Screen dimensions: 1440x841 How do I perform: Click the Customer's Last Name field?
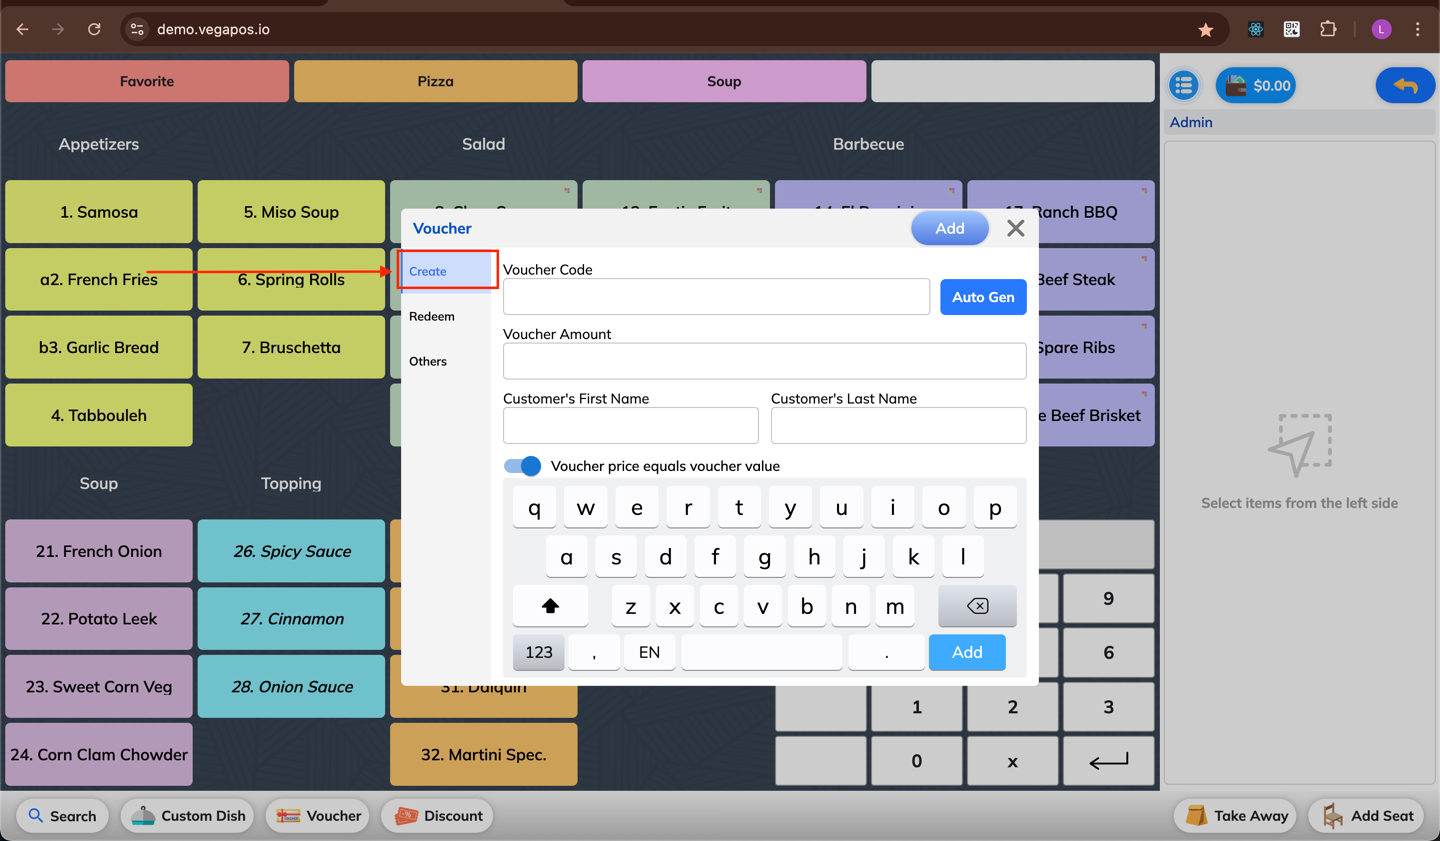pyautogui.click(x=898, y=425)
